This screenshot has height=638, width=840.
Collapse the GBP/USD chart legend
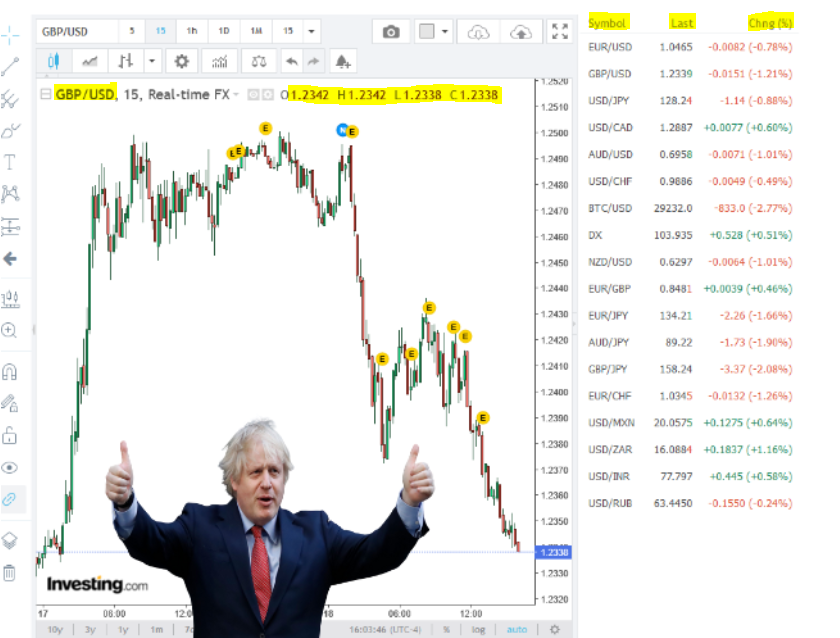pyautogui.click(x=46, y=94)
